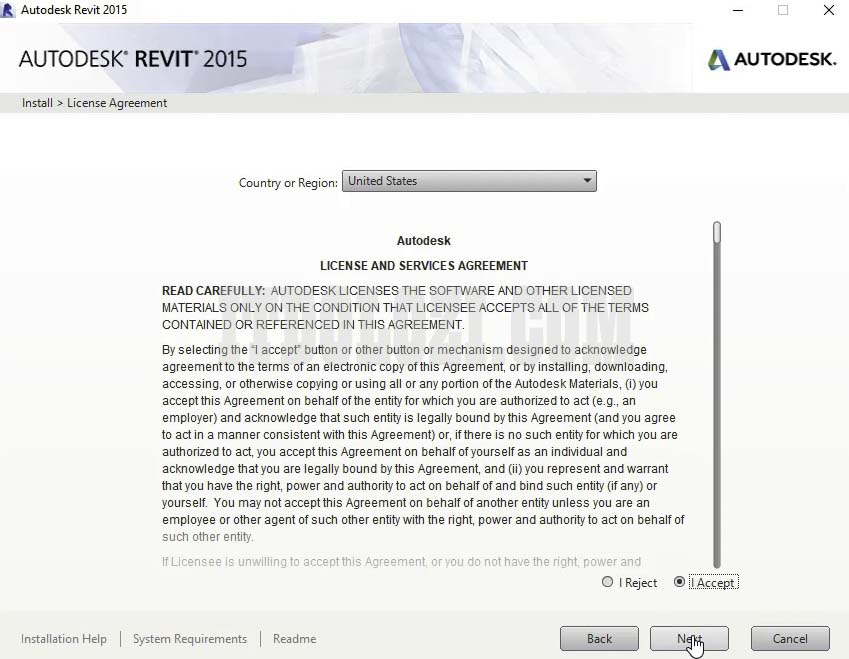Click the Back button
849x659 pixels.
coord(599,638)
